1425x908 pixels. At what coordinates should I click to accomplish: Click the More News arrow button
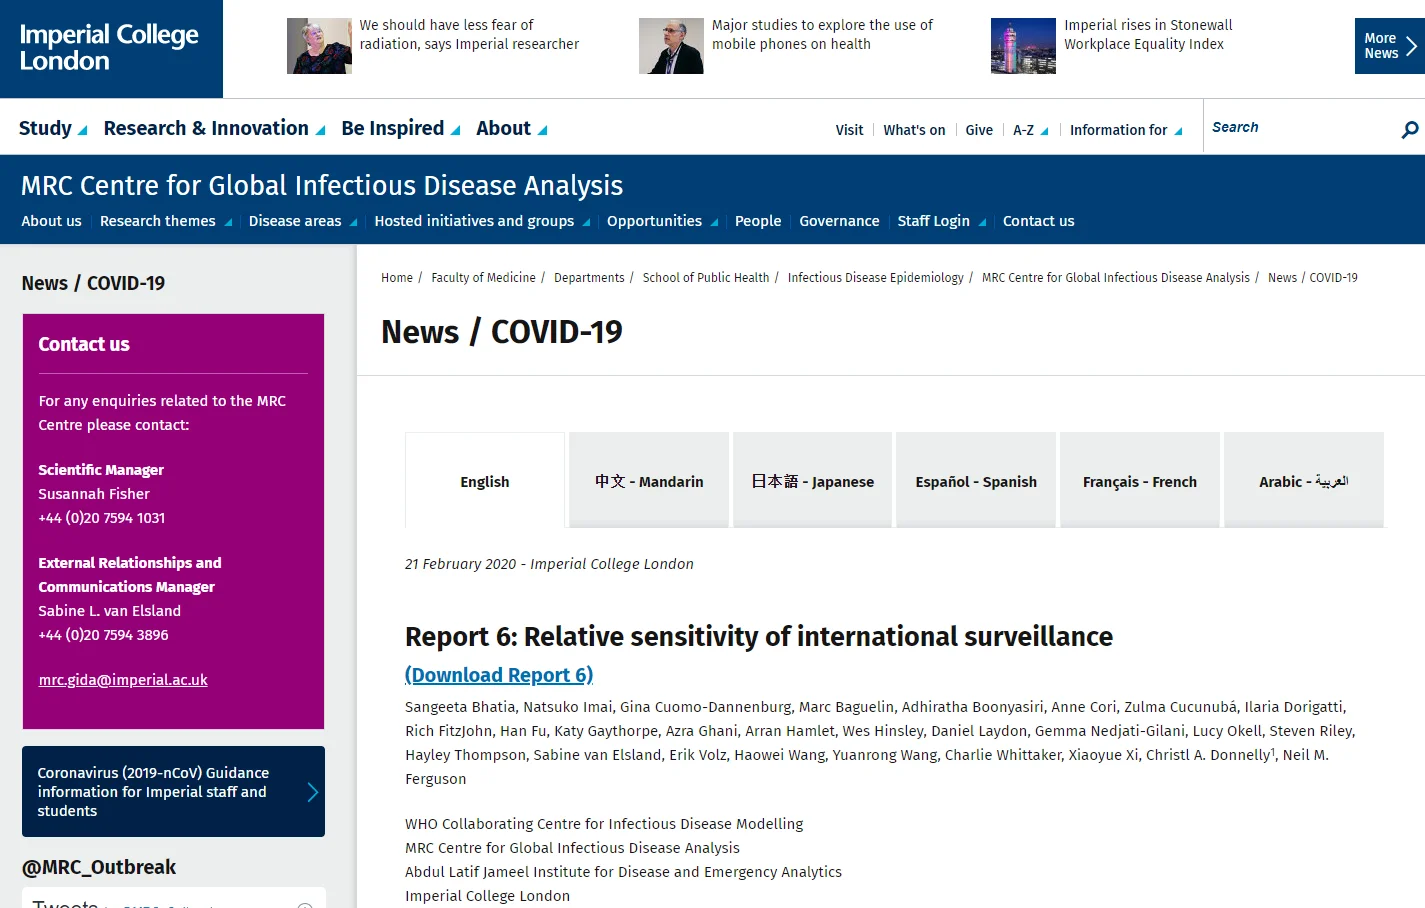pyautogui.click(x=1389, y=46)
